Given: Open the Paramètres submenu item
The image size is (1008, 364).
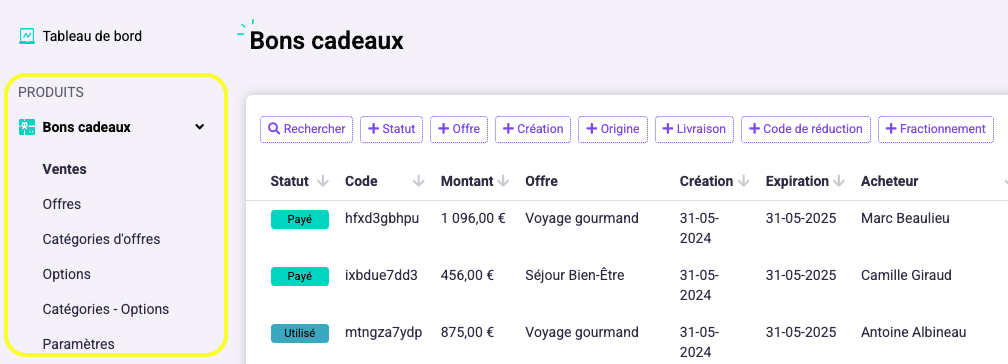Looking at the screenshot, I should point(78,344).
